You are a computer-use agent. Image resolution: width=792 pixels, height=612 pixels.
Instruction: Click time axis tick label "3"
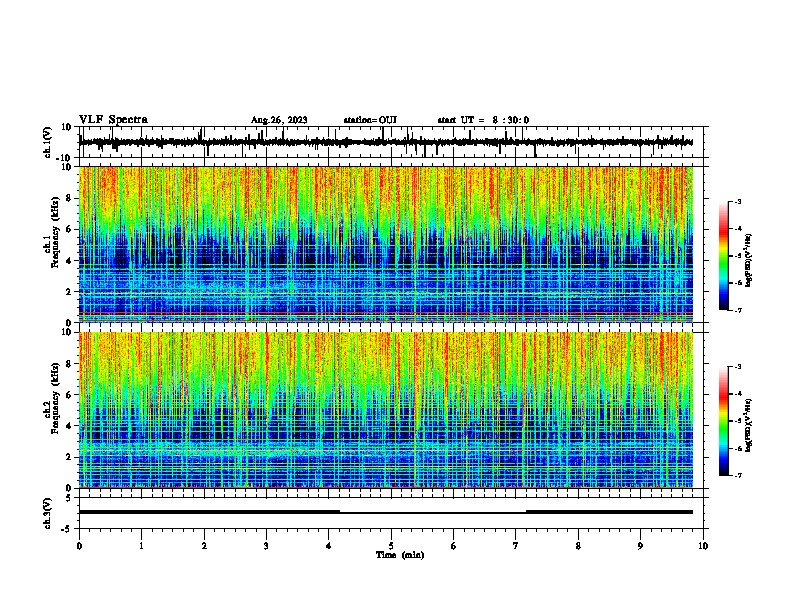pos(266,546)
